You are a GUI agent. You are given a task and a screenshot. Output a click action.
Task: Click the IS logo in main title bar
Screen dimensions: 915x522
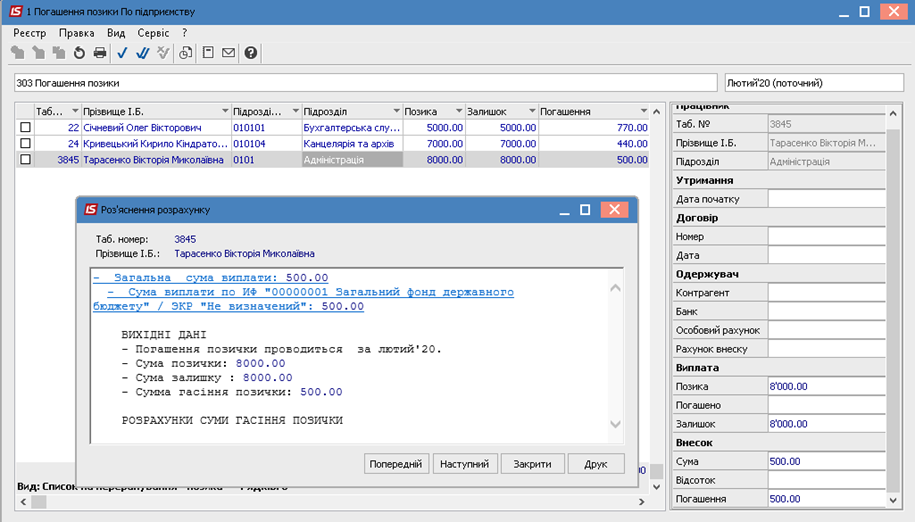(15, 12)
